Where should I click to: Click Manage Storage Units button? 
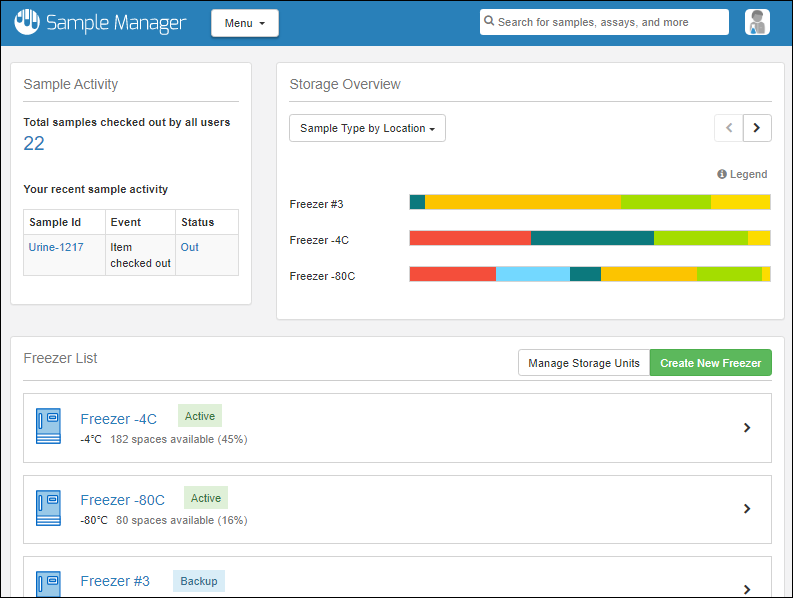pyautogui.click(x=584, y=363)
